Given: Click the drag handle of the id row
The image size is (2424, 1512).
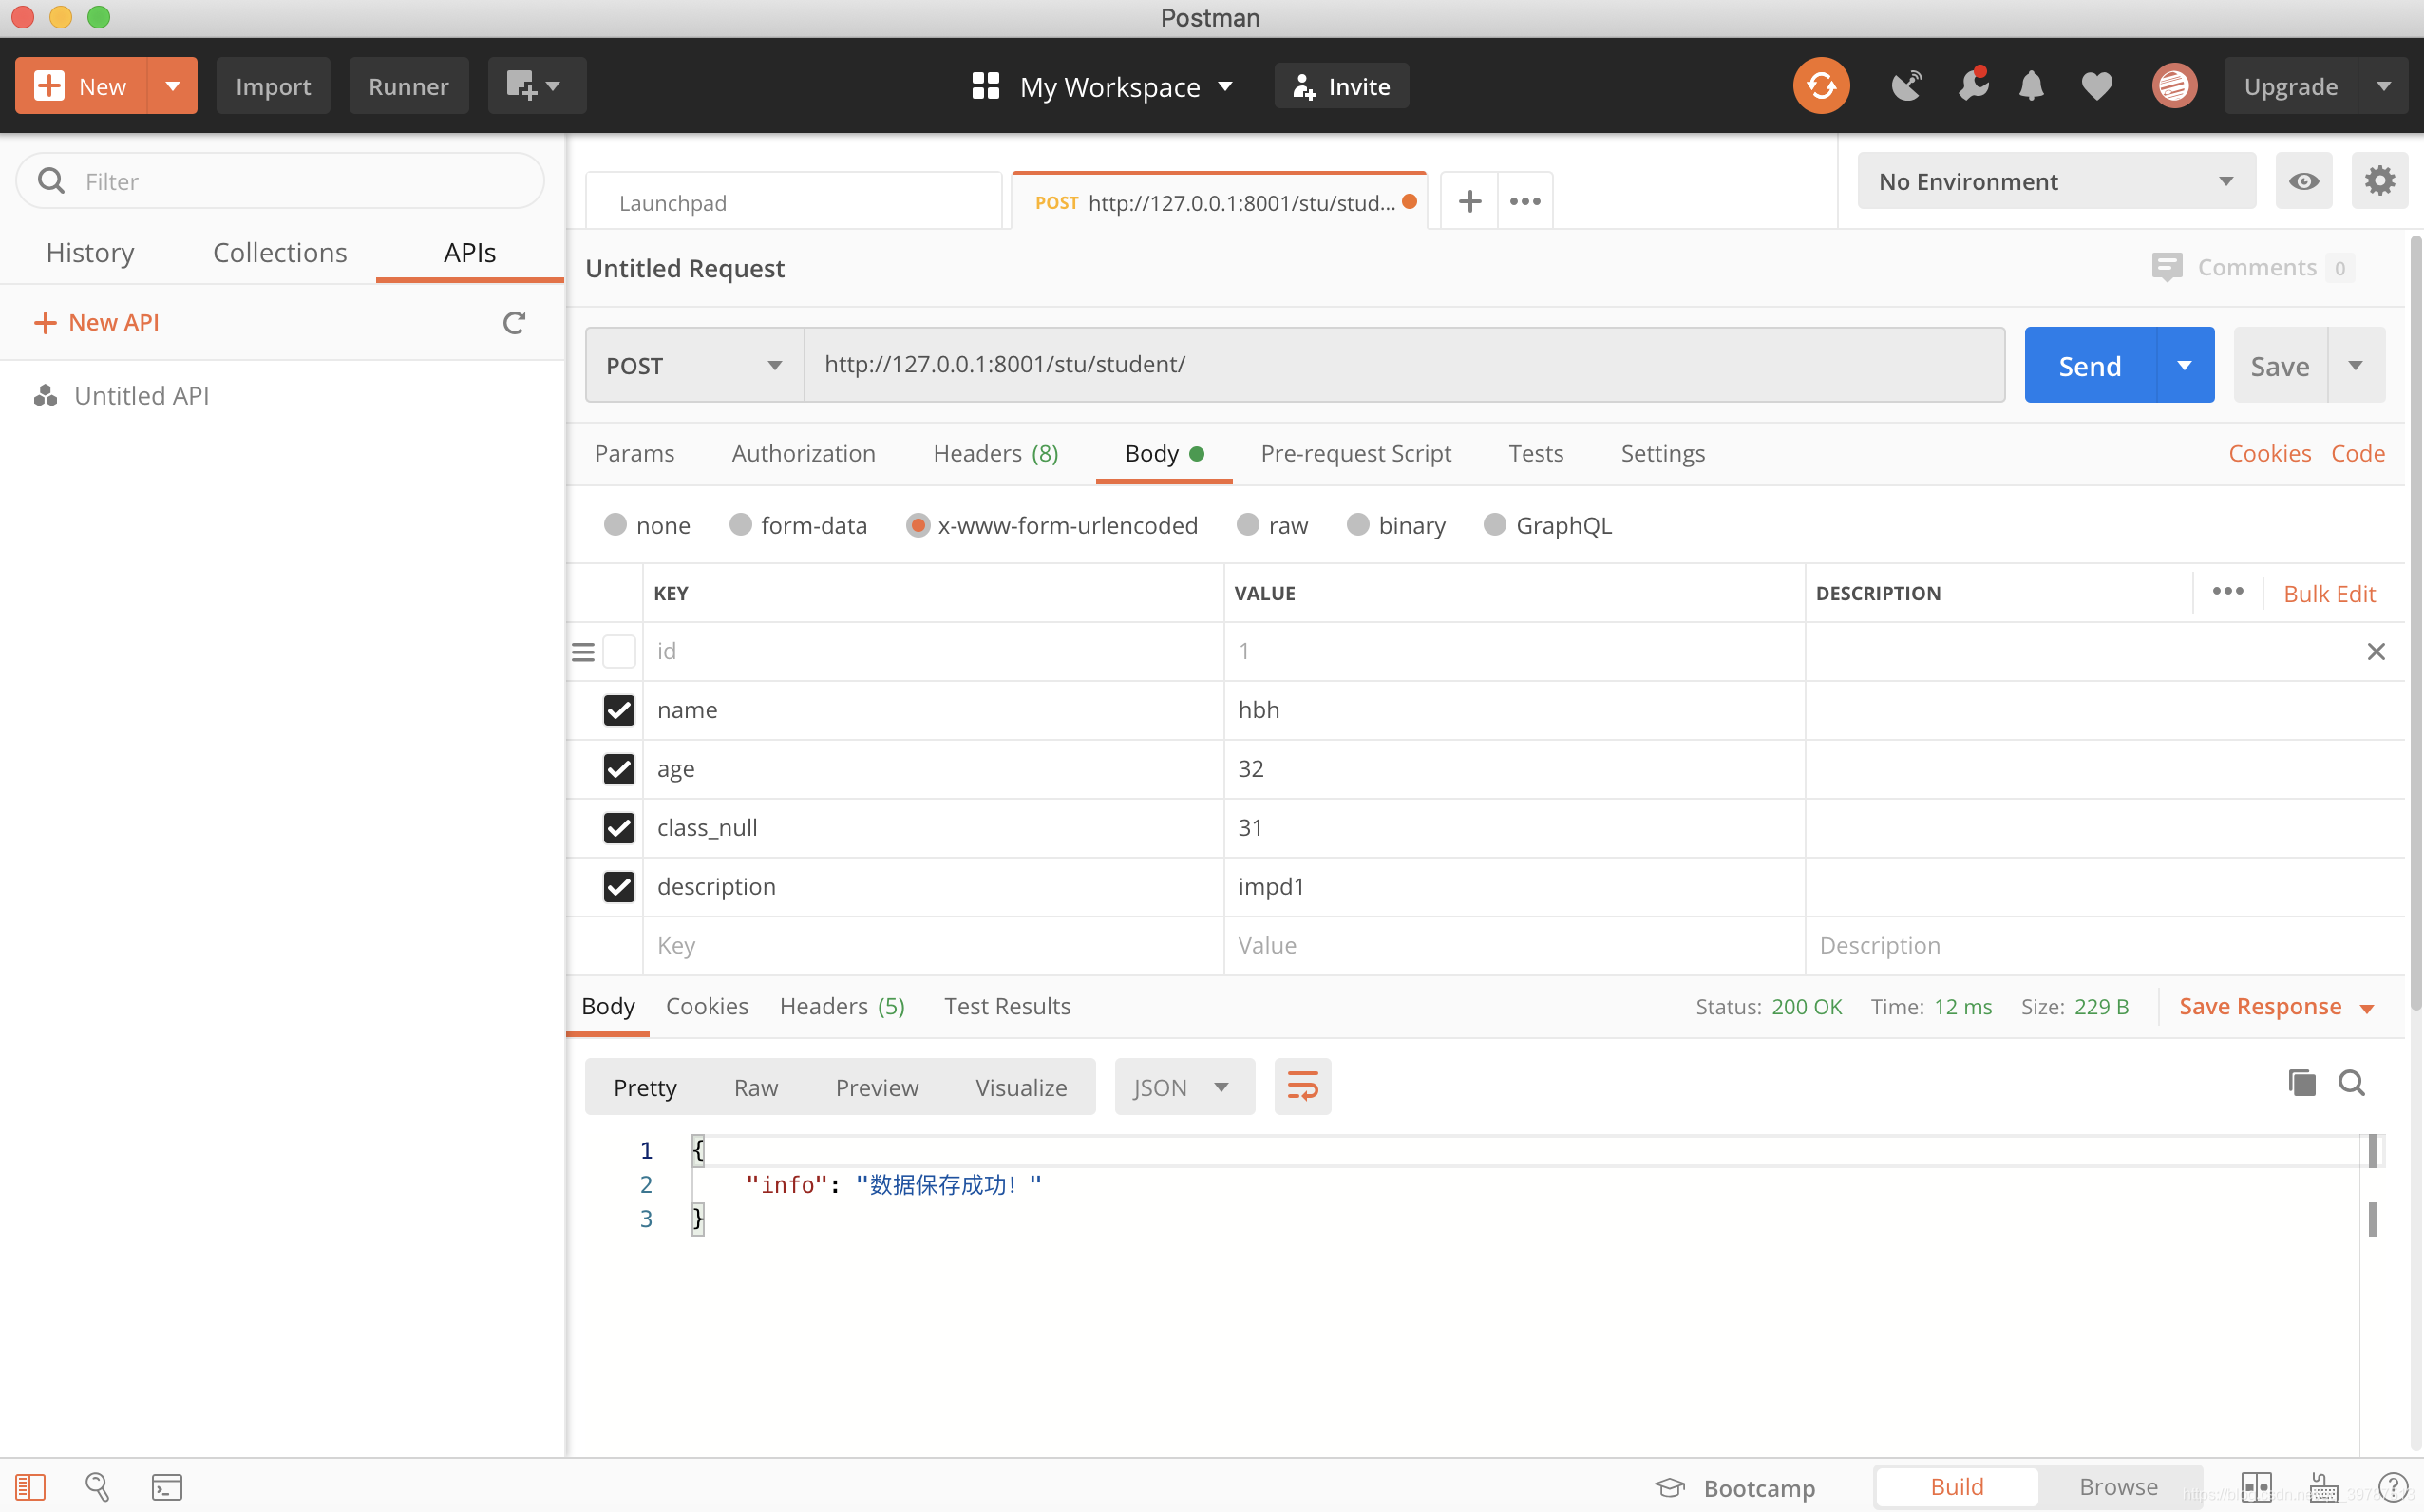Looking at the screenshot, I should (583, 652).
